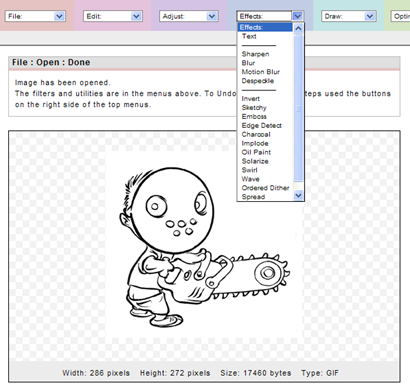Collapse the Effects dropdown via its arrow
Image resolution: width=410 pixels, height=390 pixels.
pos(298,16)
